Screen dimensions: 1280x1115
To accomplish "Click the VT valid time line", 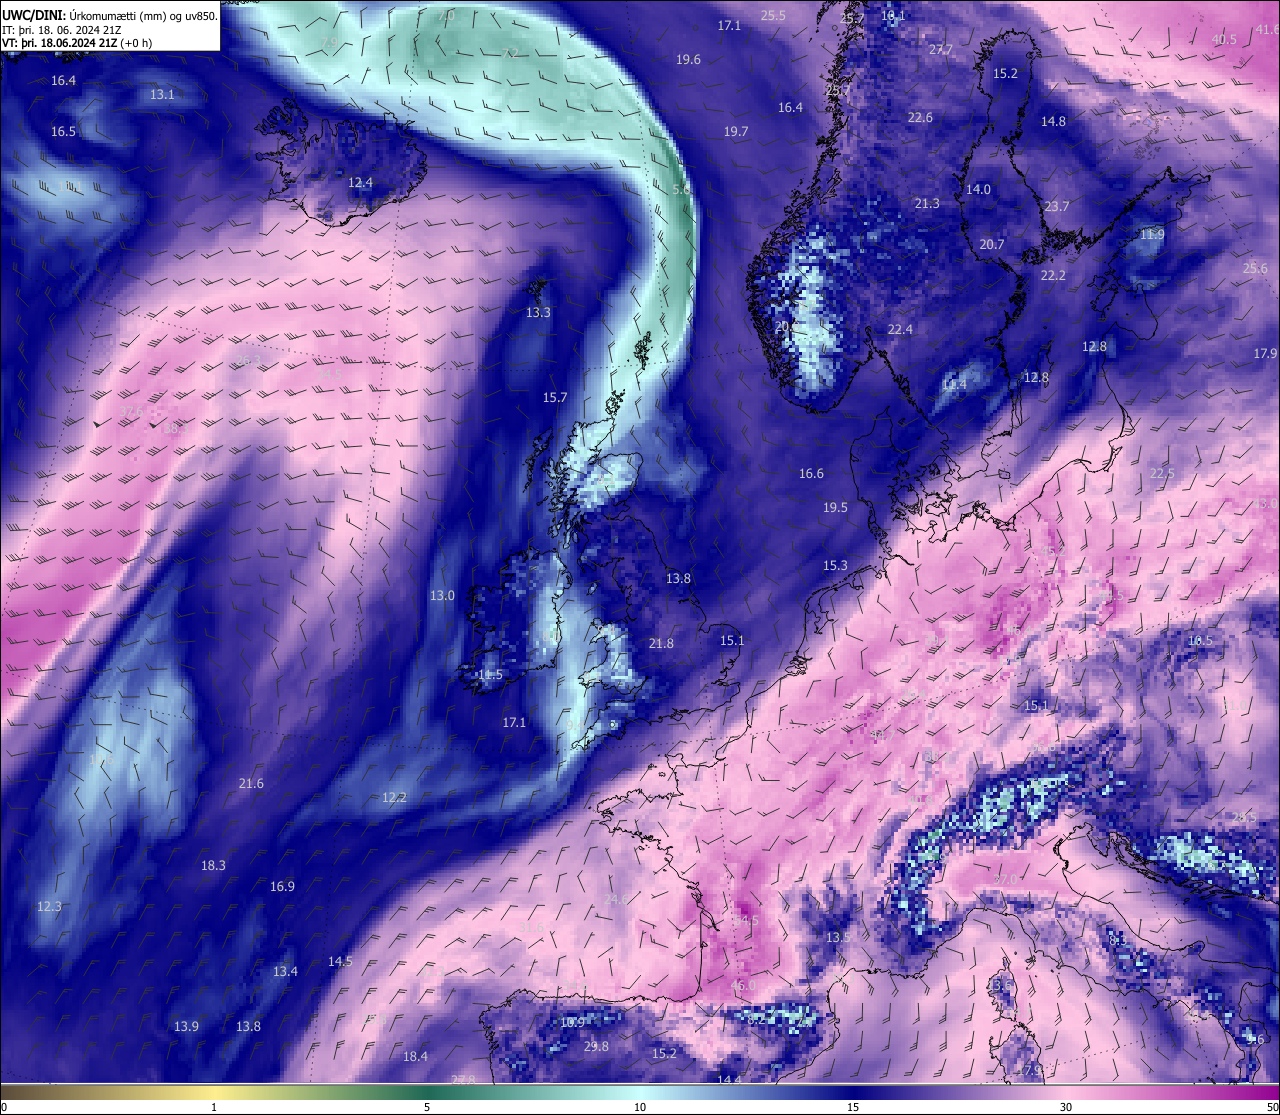I will (x=77, y=43).
